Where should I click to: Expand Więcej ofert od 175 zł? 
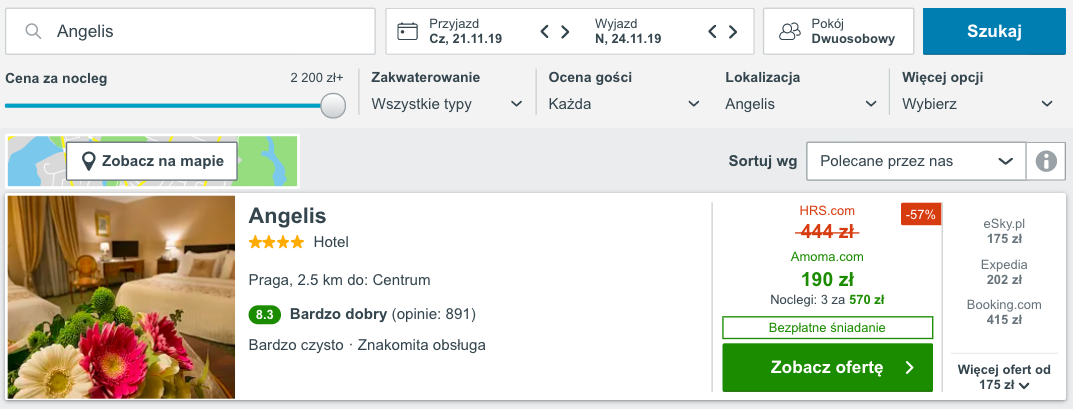tap(1004, 377)
